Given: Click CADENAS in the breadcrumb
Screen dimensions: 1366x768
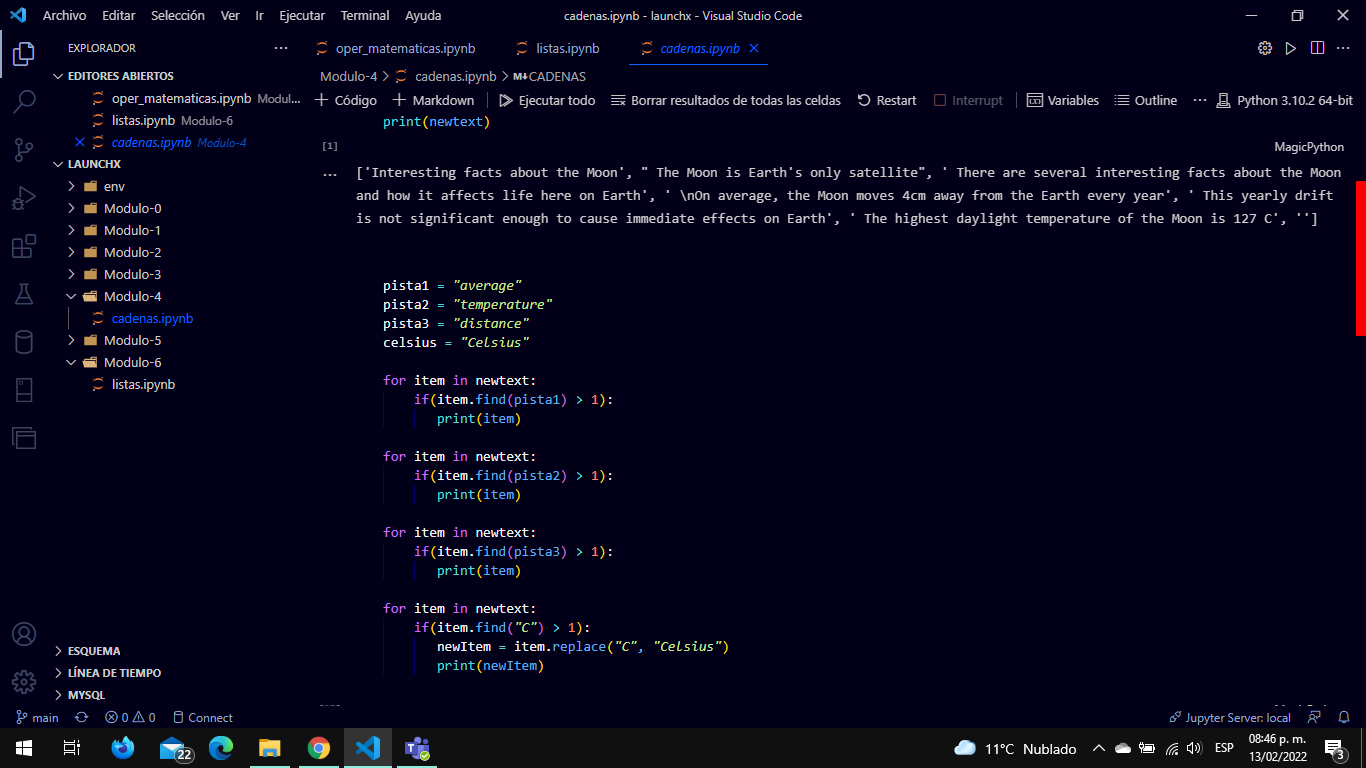Looking at the screenshot, I should (x=550, y=76).
